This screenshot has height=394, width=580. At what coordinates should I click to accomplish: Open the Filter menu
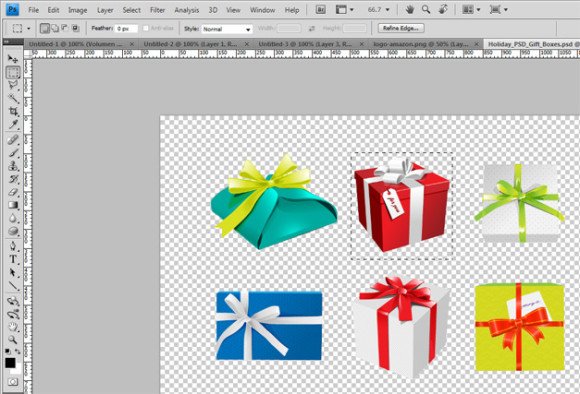(x=157, y=10)
